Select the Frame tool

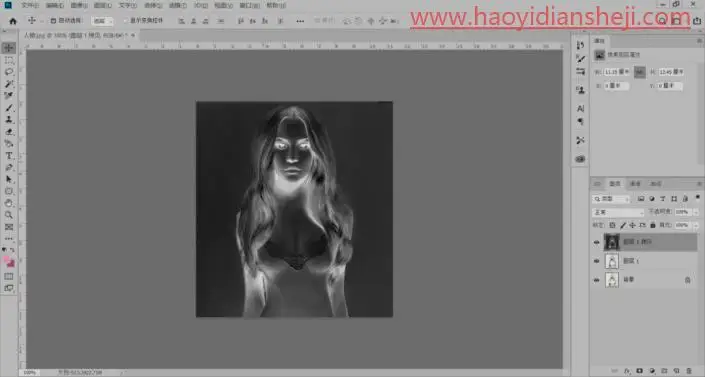pos(9,227)
